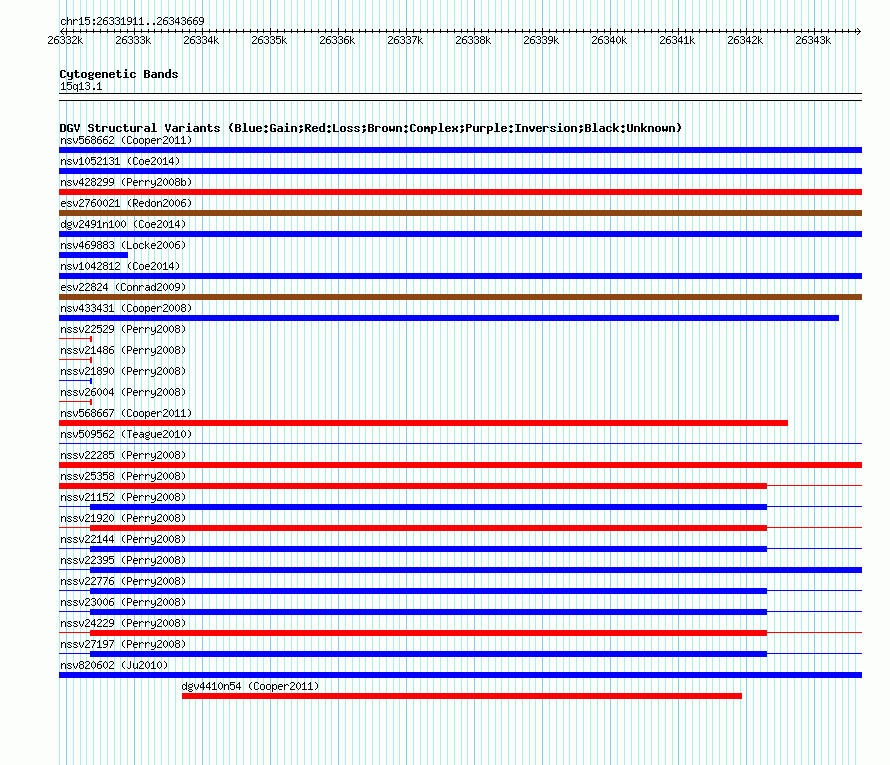Click the 26332k ruler tick label
The width and height of the screenshot is (890, 765).
[65, 40]
